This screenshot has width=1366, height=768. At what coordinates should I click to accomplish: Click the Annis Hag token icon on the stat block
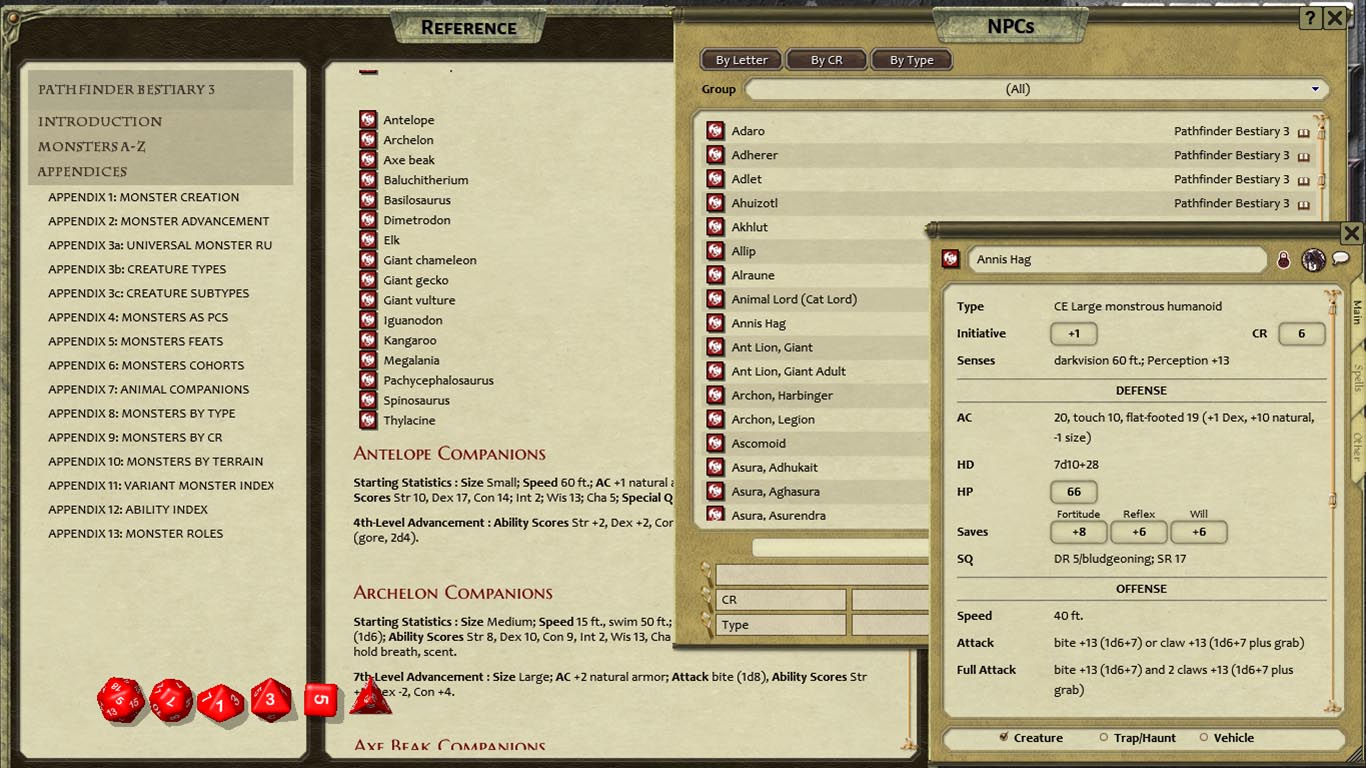click(x=950, y=259)
